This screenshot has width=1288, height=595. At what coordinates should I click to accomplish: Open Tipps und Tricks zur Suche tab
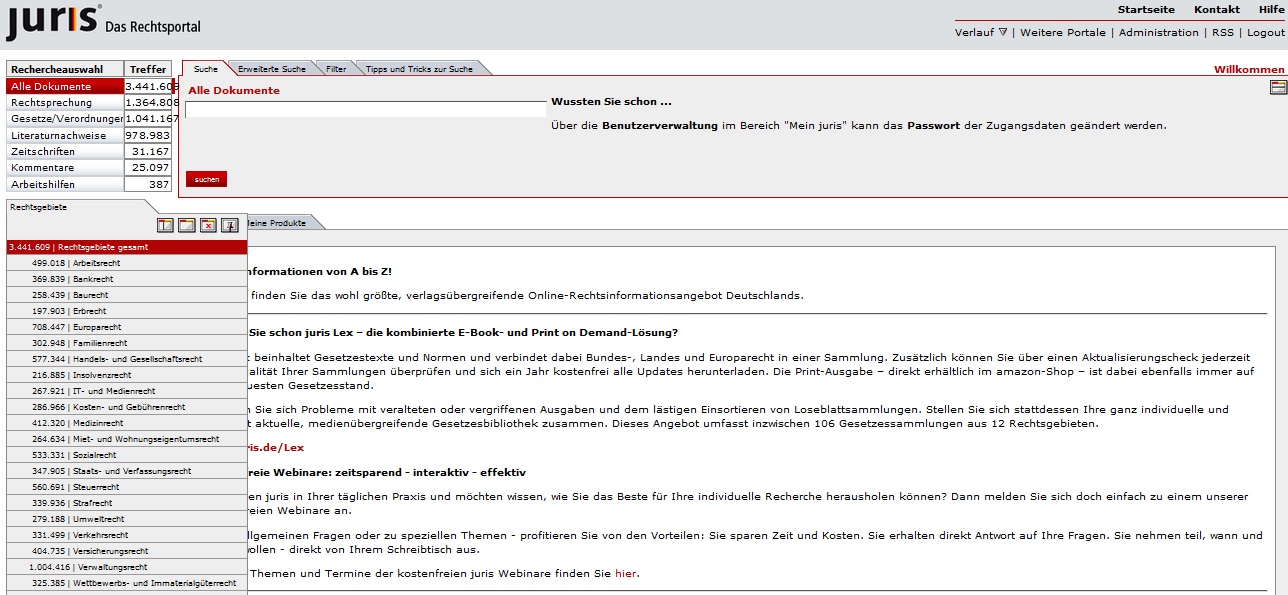point(419,69)
